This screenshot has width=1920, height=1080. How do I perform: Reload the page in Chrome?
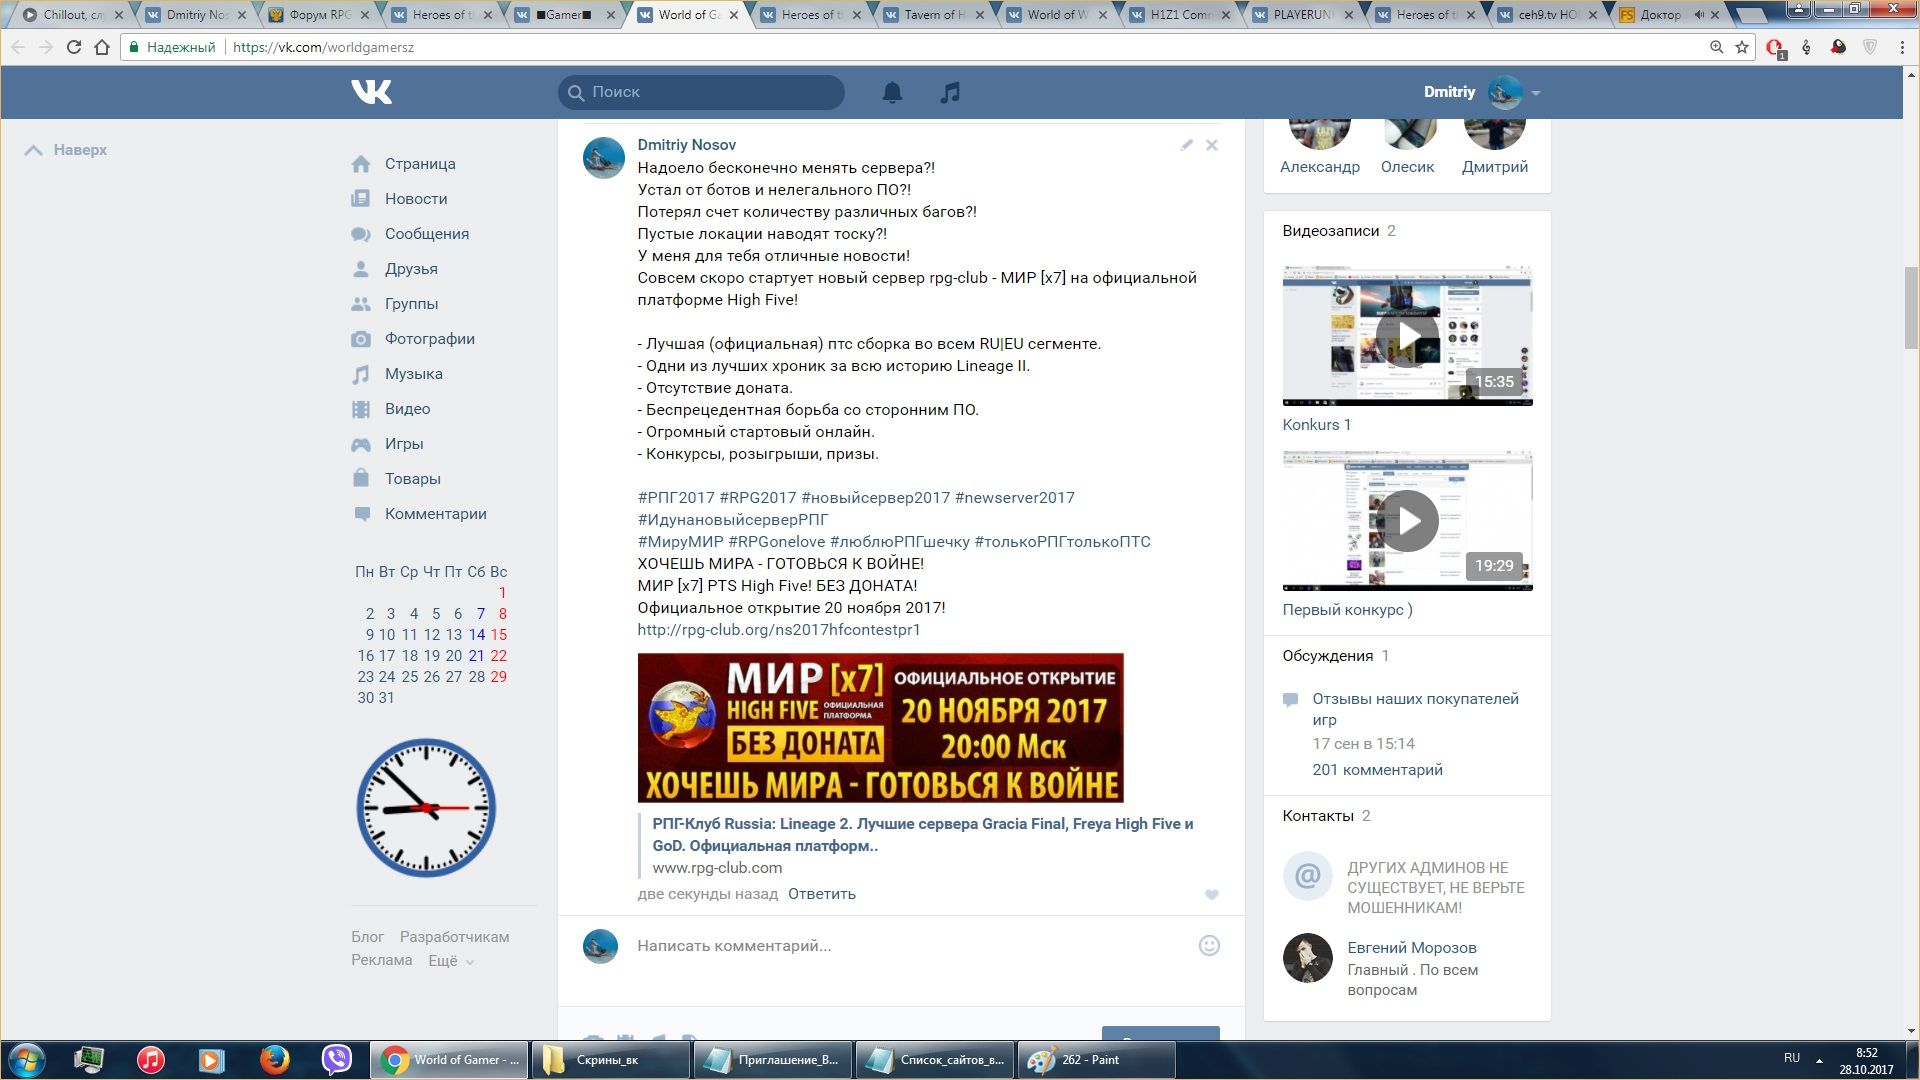pyautogui.click(x=73, y=47)
